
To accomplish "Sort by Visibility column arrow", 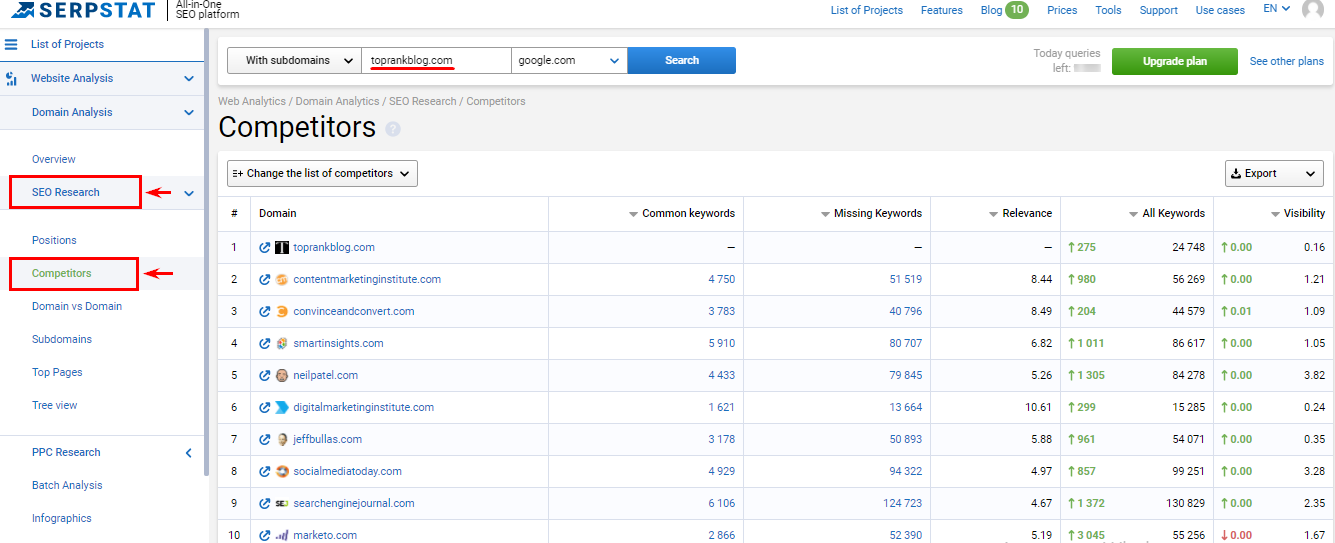I will tap(1276, 214).
